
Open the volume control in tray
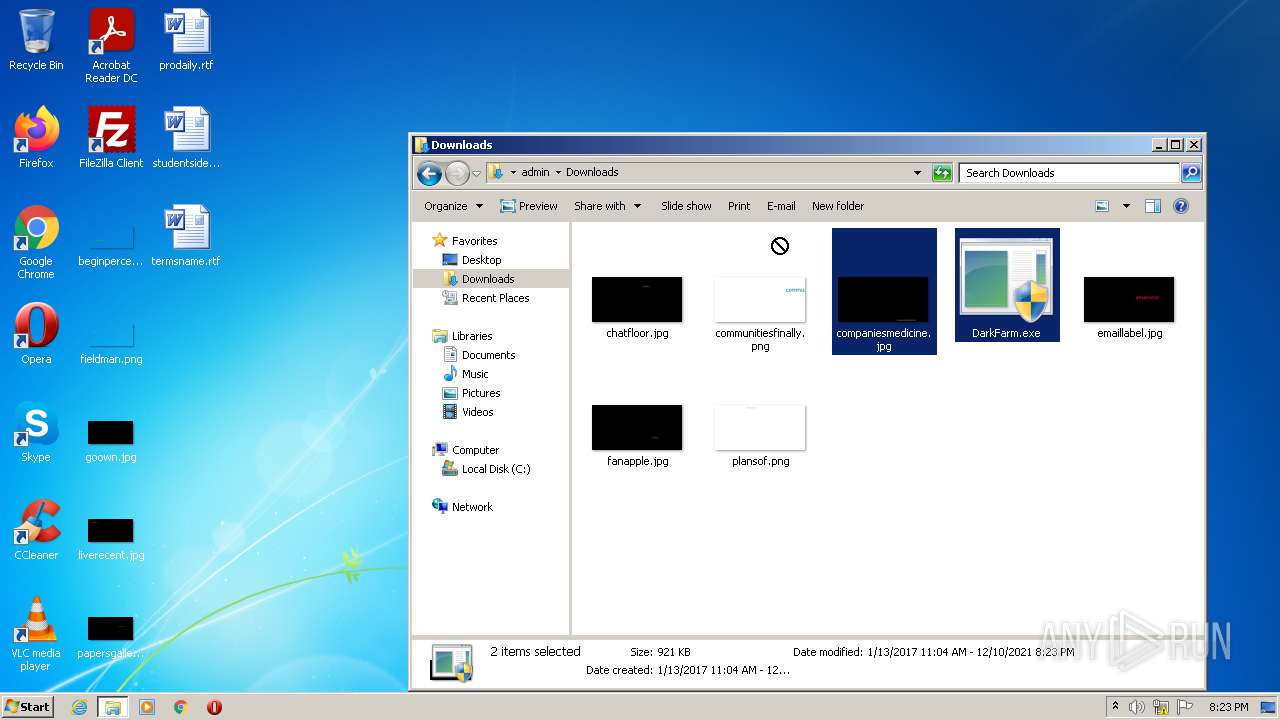pyautogui.click(x=1137, y=707)
